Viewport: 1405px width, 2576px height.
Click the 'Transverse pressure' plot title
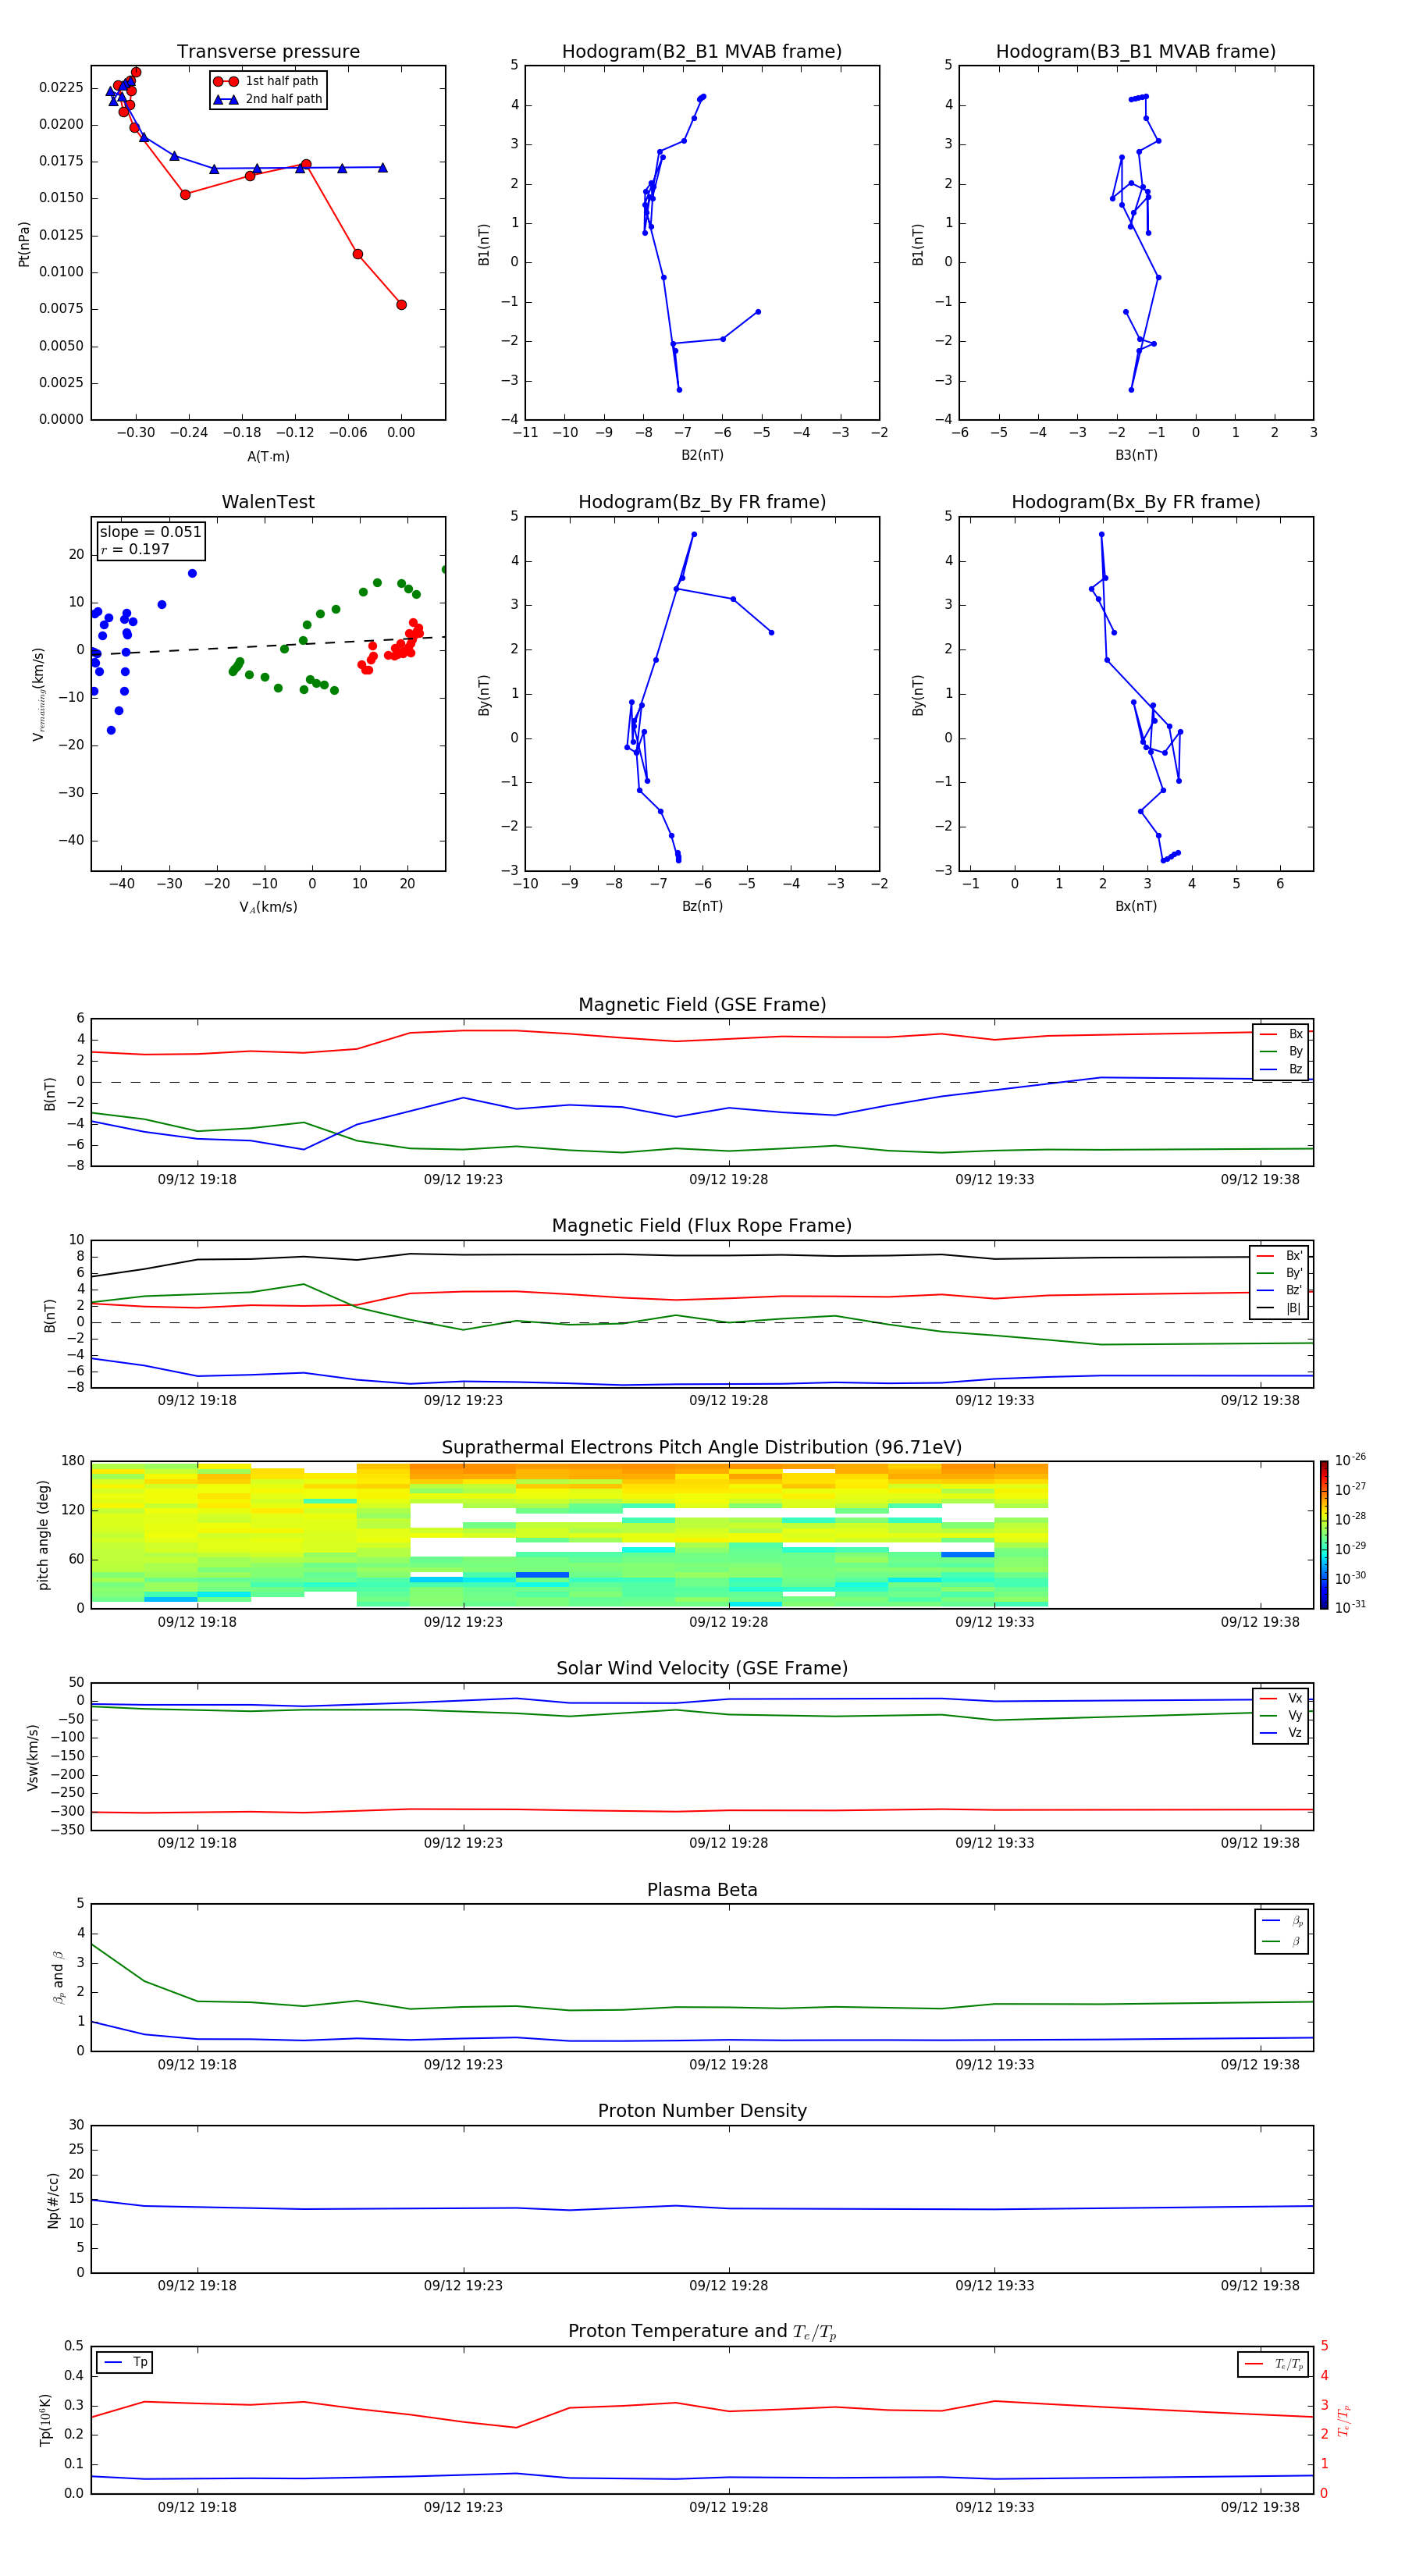coord(268,52)
